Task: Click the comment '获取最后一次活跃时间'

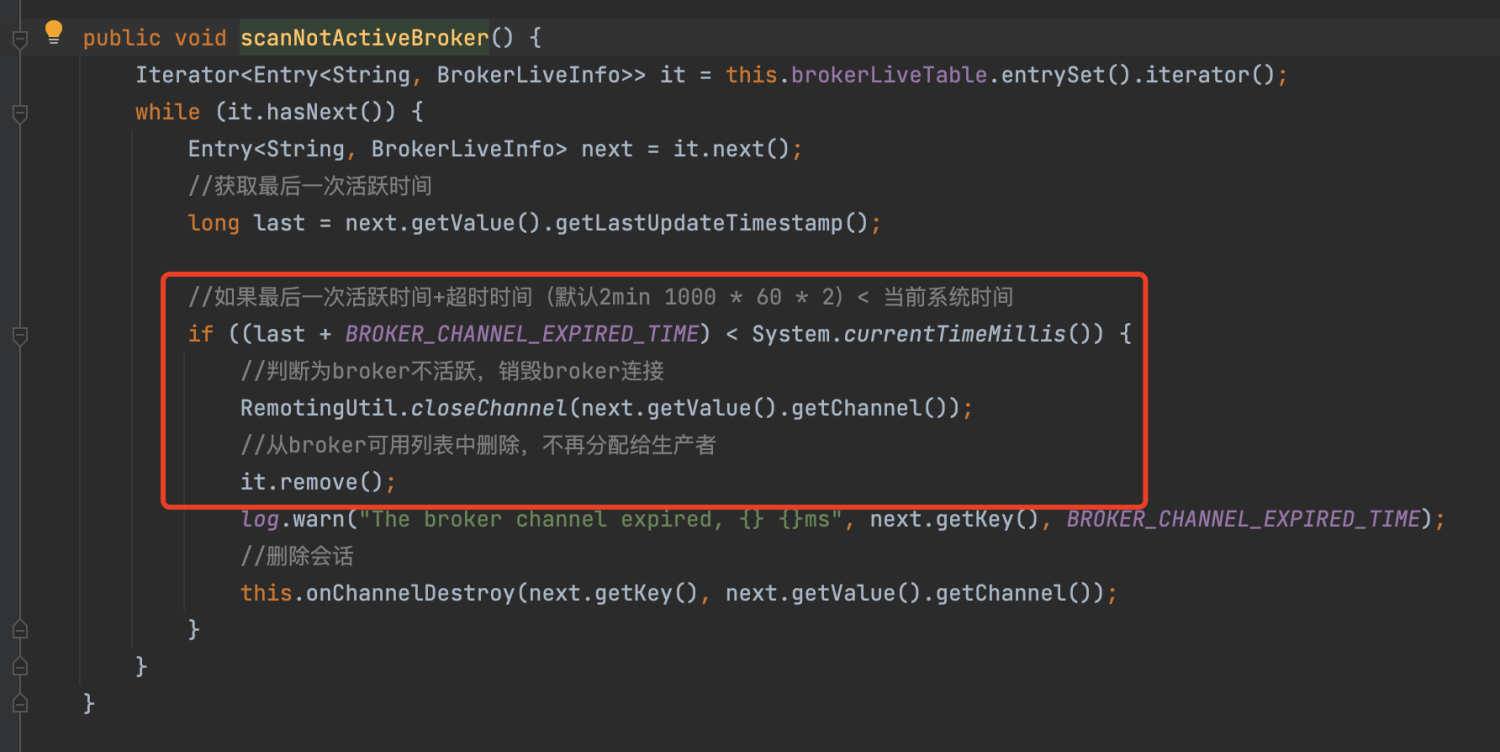Action: point(310,186)
